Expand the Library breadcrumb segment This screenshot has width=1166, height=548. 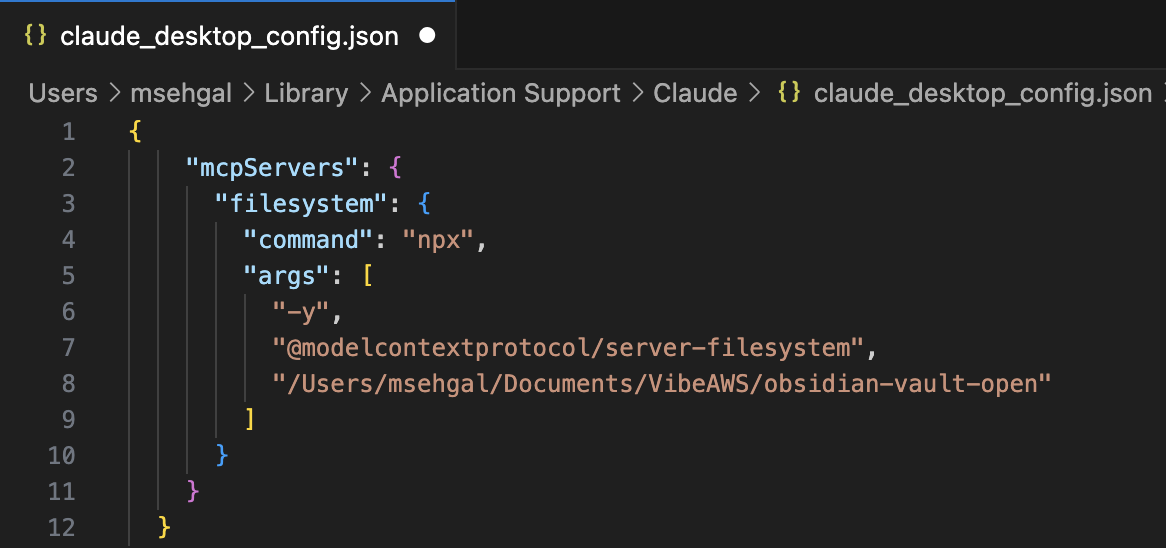point(306,94)
